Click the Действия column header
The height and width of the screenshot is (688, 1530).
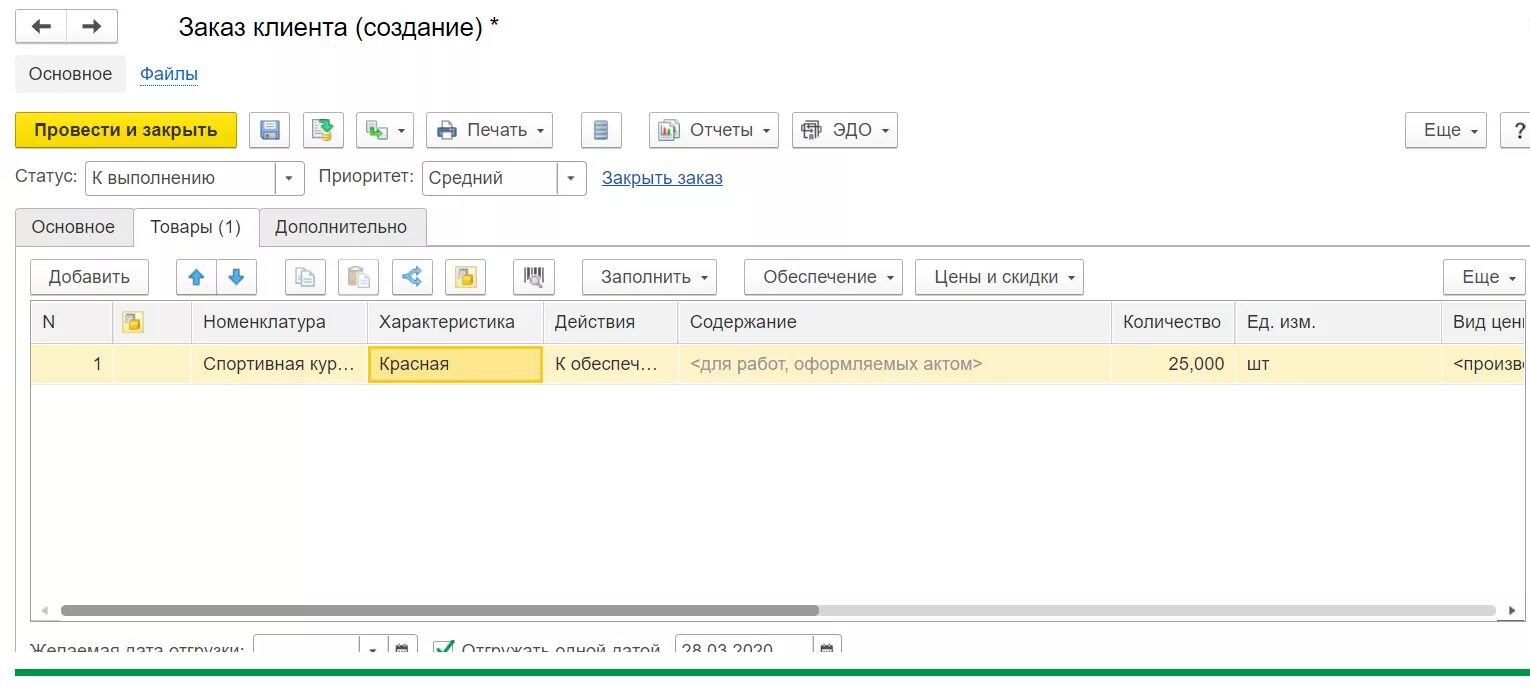pos(610,322)
